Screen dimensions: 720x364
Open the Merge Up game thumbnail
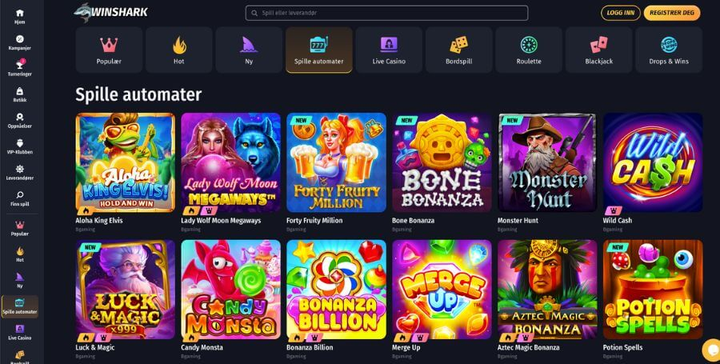(442, 289)
